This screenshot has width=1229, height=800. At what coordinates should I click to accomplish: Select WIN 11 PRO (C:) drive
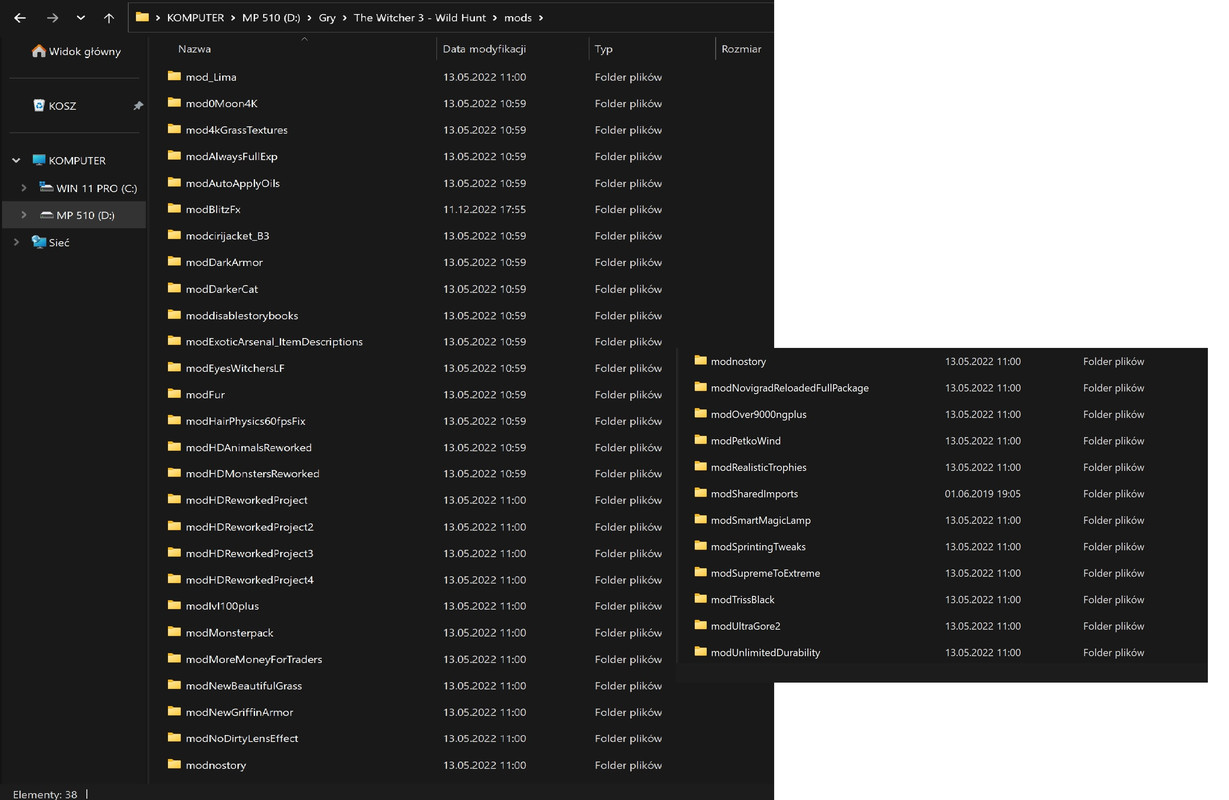(87, 188)
